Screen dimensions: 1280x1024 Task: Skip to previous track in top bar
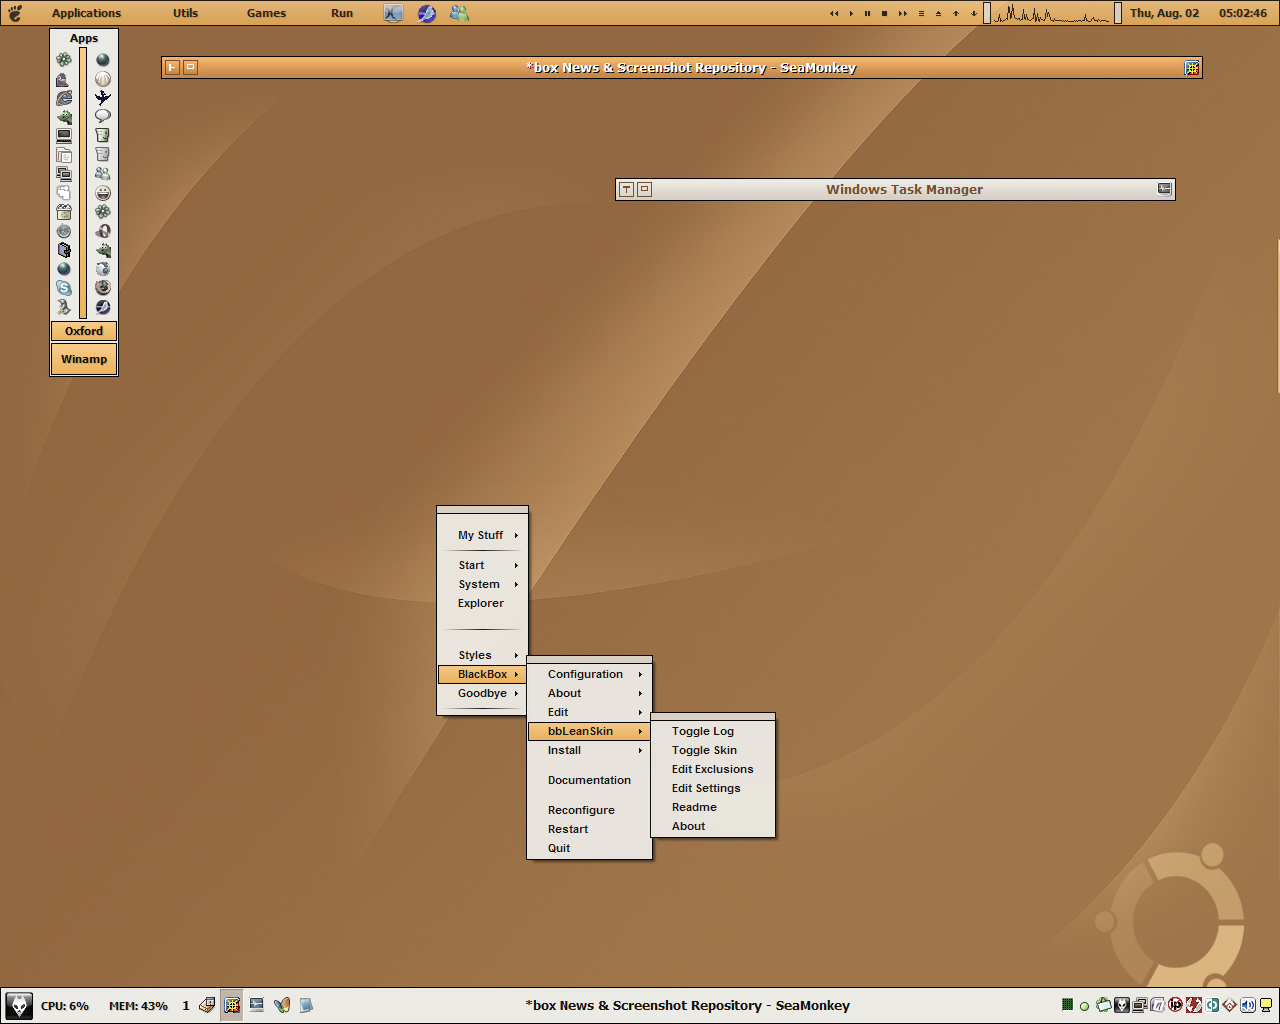[x=834, y=13]
